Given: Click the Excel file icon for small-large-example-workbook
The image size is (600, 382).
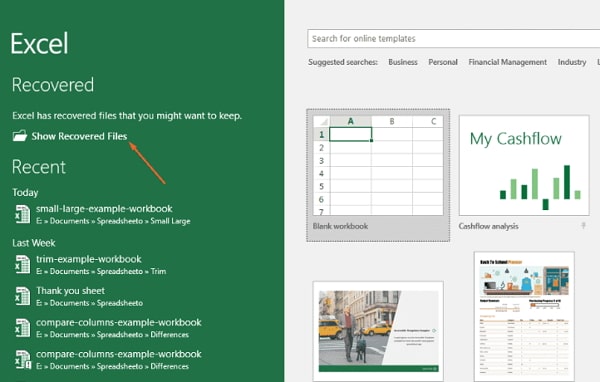Looking at the screenshot, I should pos(23,214).
